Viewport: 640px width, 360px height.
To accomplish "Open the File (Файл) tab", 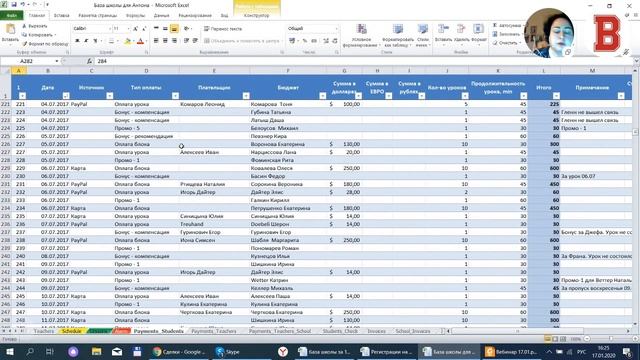I will 11,16.
